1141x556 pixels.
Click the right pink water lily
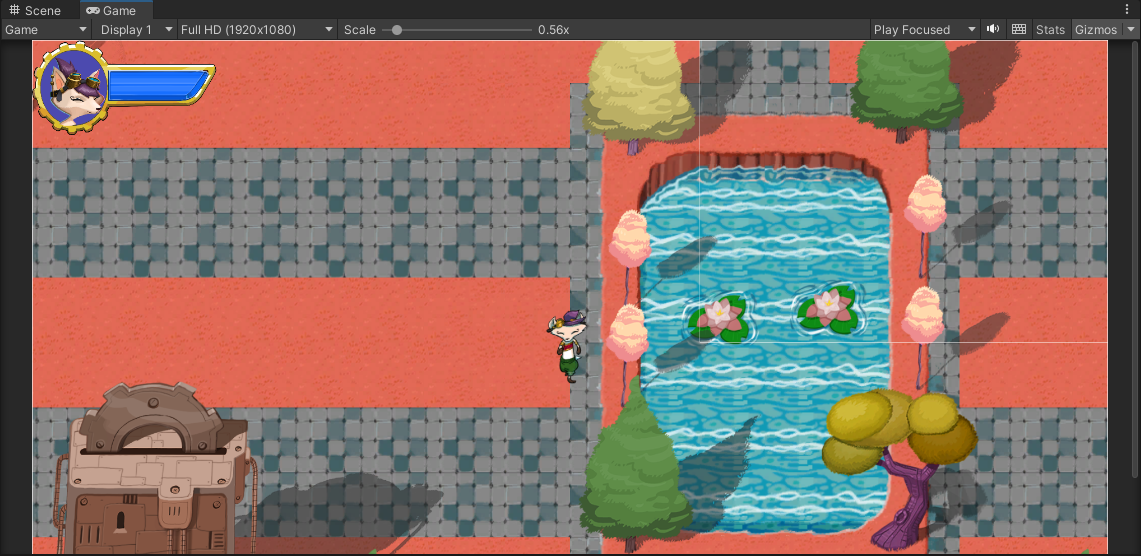point(826,307)
